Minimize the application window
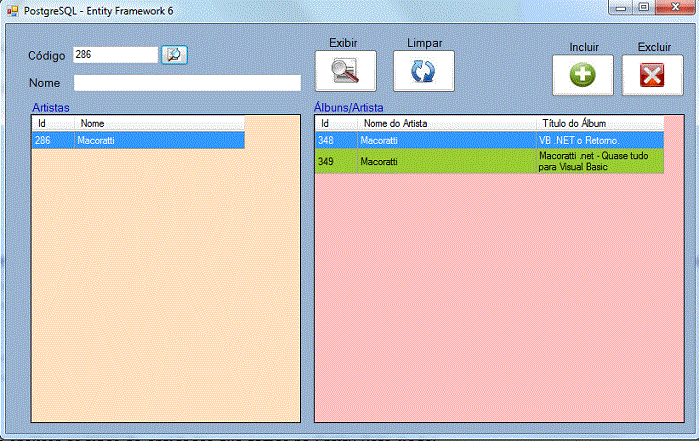This screenshot has width=699, height=441. coord(621,7)
